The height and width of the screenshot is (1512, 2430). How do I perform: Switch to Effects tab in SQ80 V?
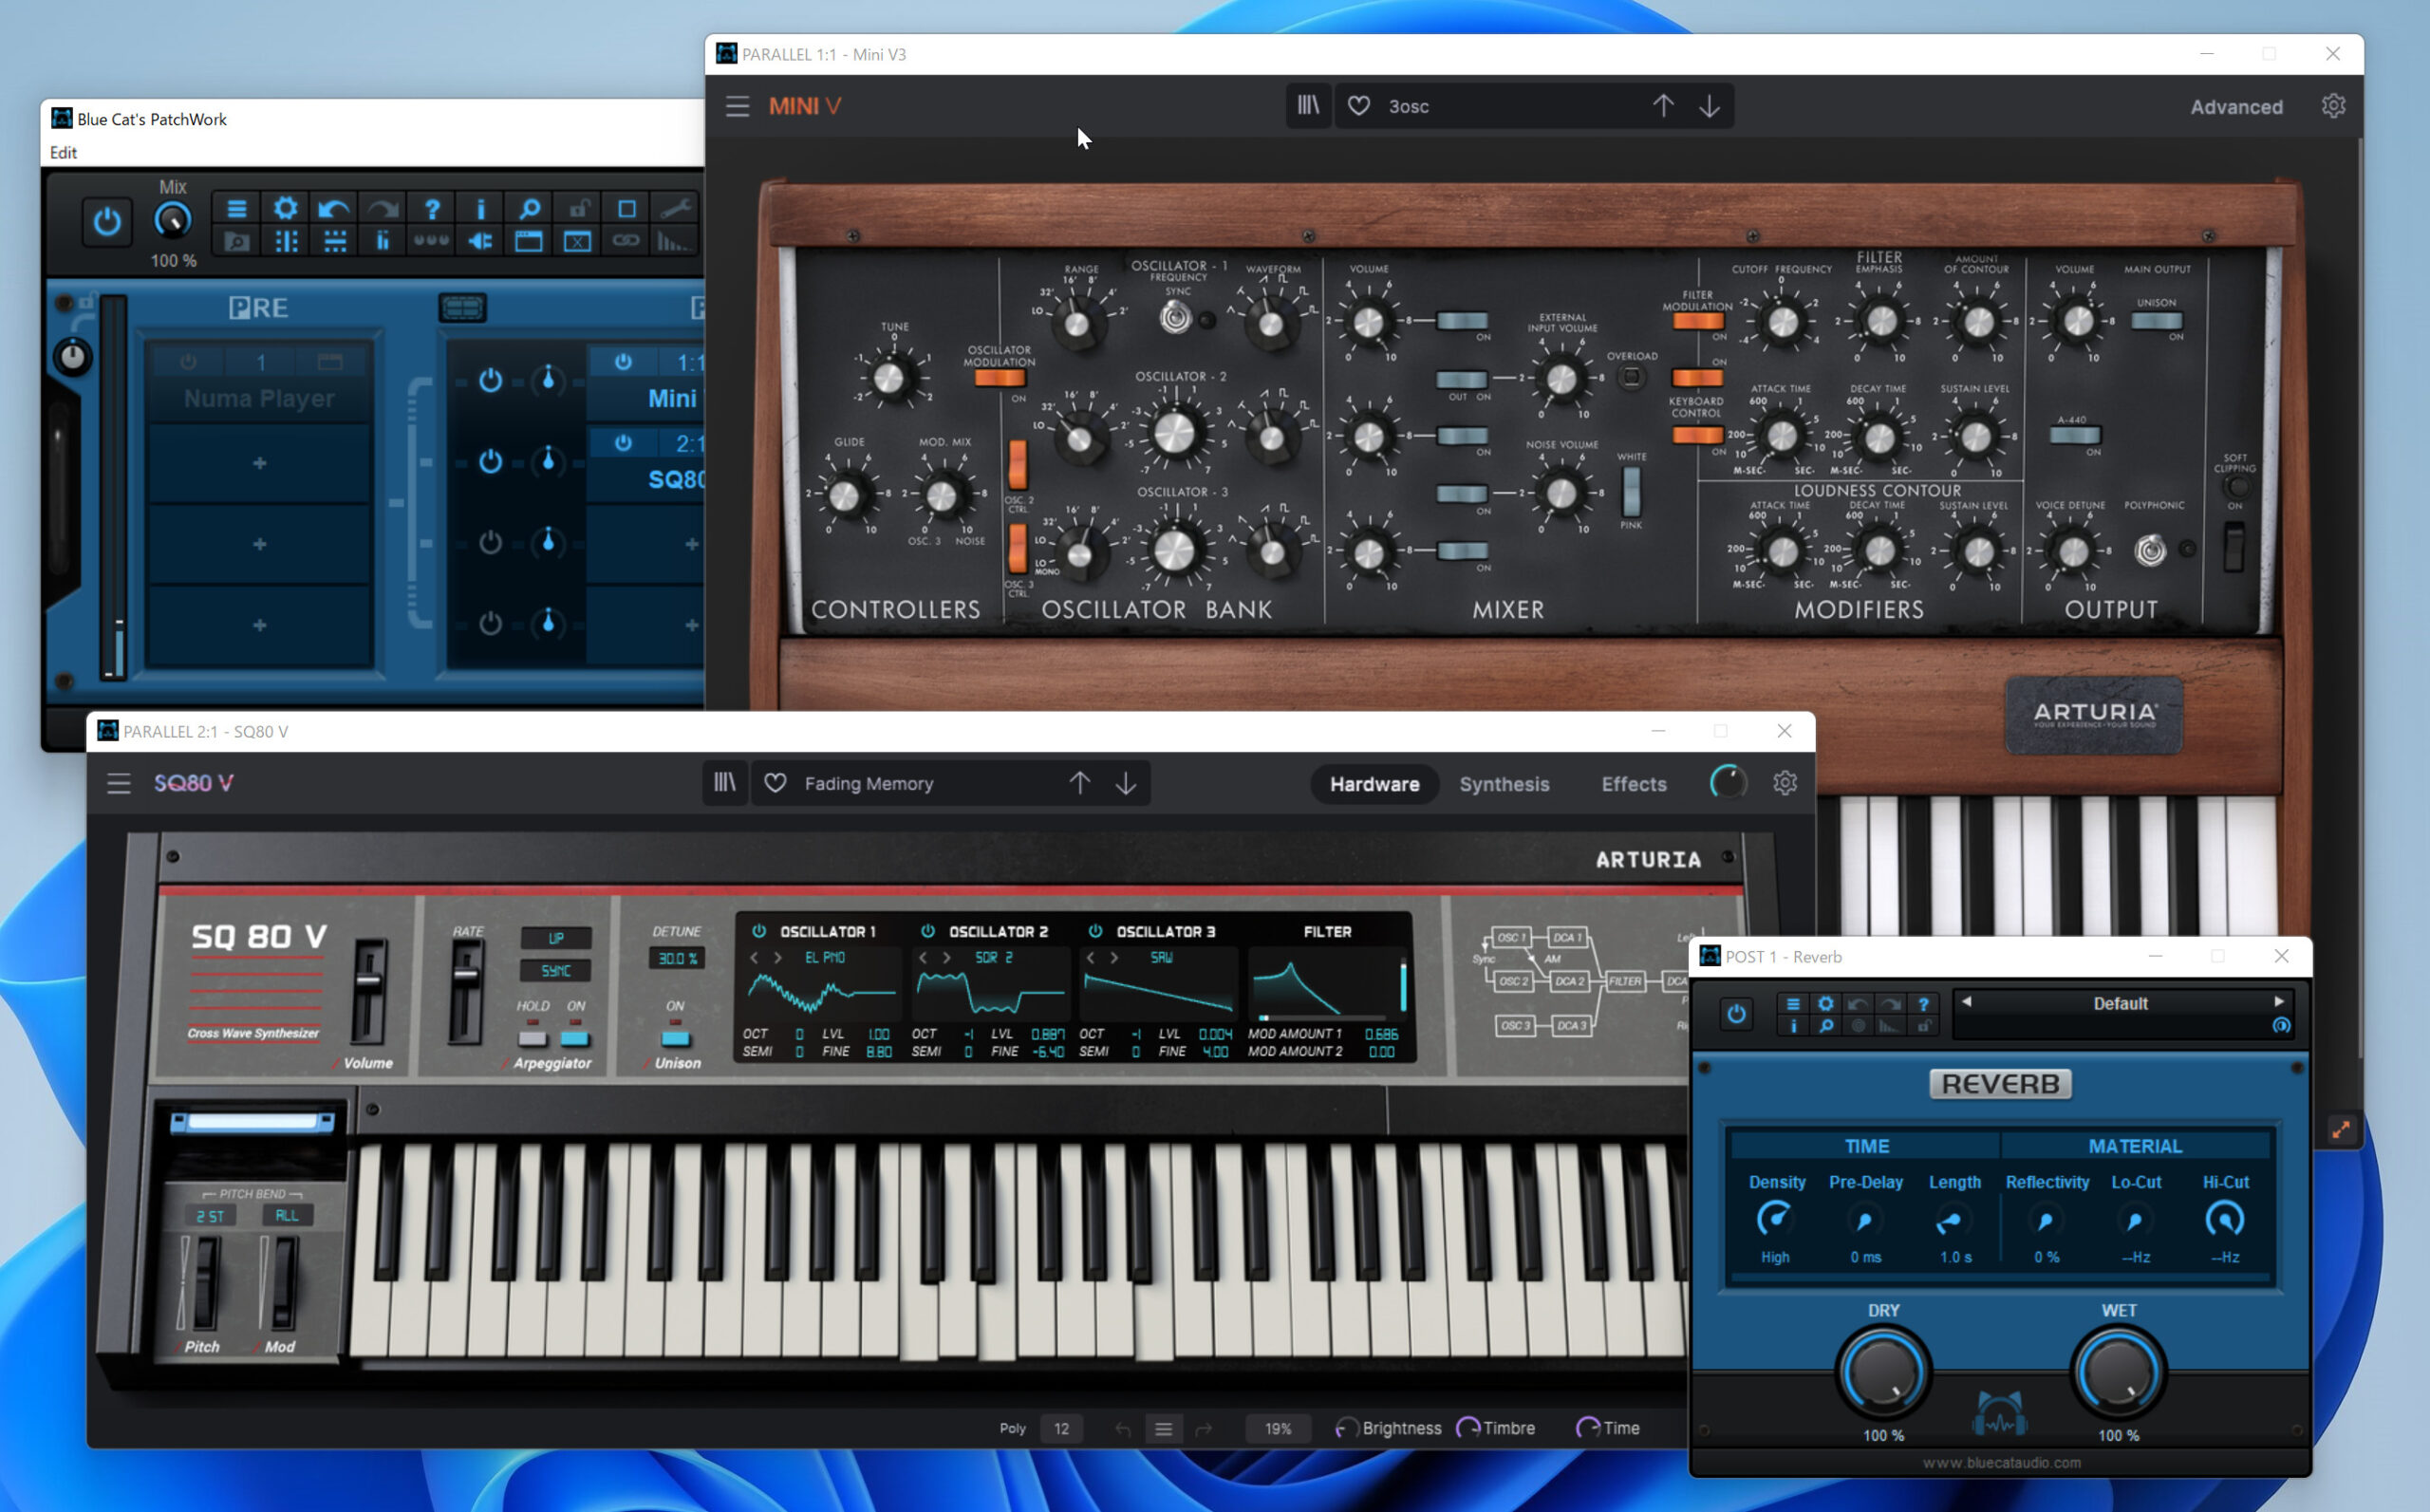(x=1633, y=784)
